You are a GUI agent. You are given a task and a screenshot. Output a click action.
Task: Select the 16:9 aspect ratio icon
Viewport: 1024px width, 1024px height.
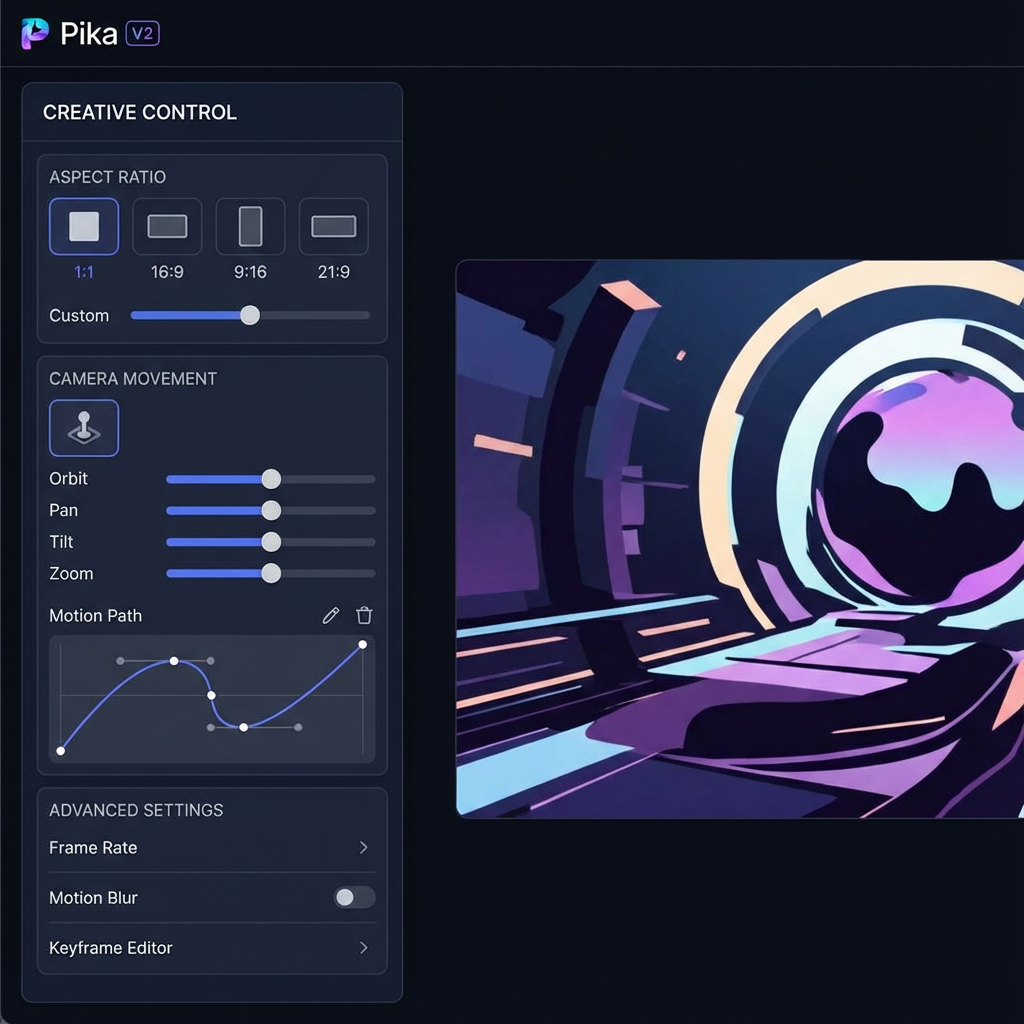click(x=167, y=226)
